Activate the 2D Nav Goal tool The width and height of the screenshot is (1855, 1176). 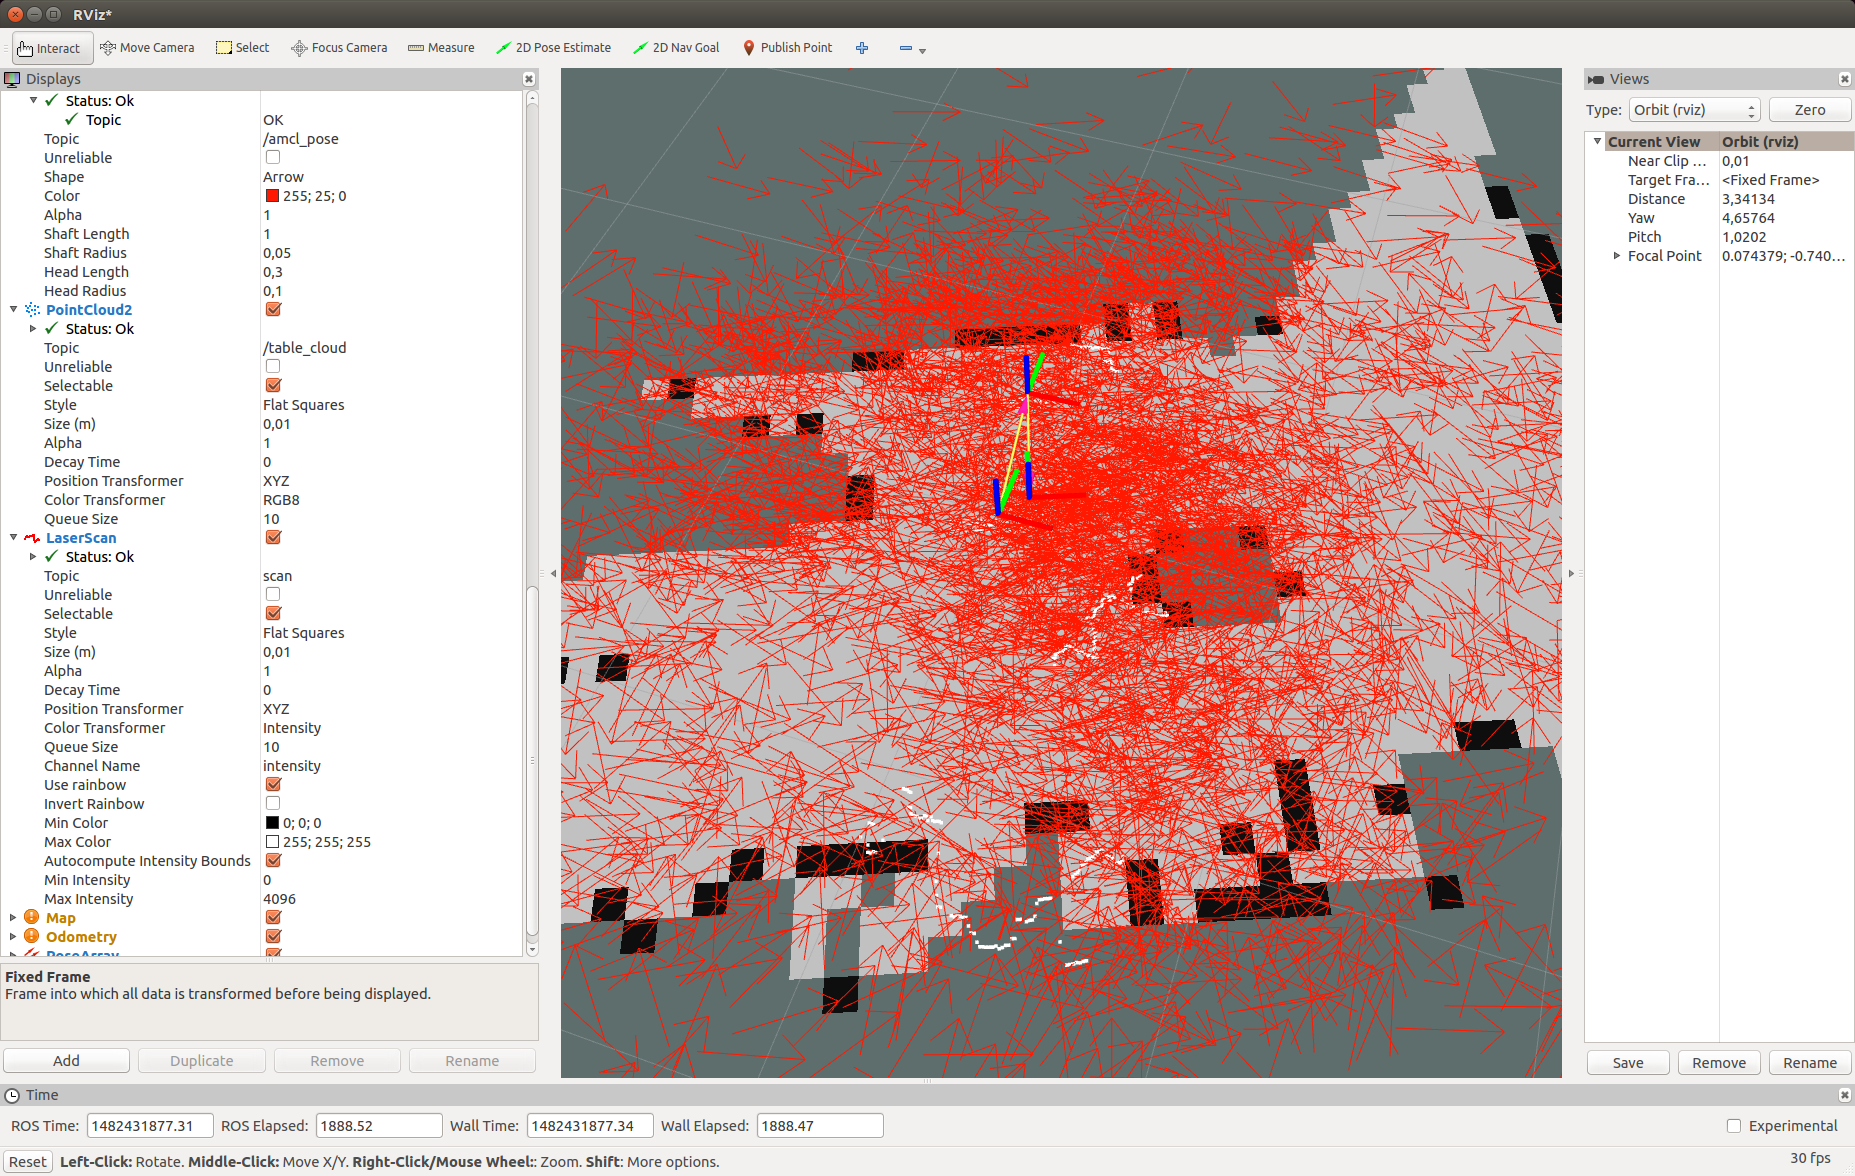tap(676, 48)
